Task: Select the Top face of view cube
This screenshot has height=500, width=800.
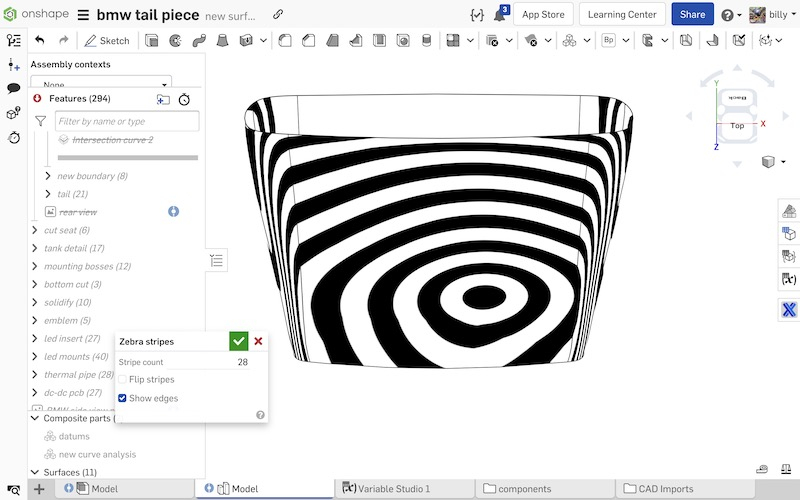Action: [737, 126]
